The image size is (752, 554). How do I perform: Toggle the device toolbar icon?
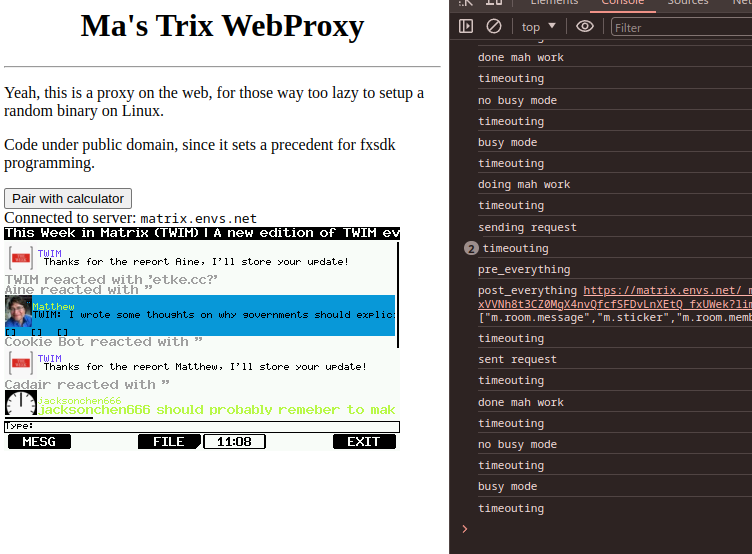click(x=497, y=3)
